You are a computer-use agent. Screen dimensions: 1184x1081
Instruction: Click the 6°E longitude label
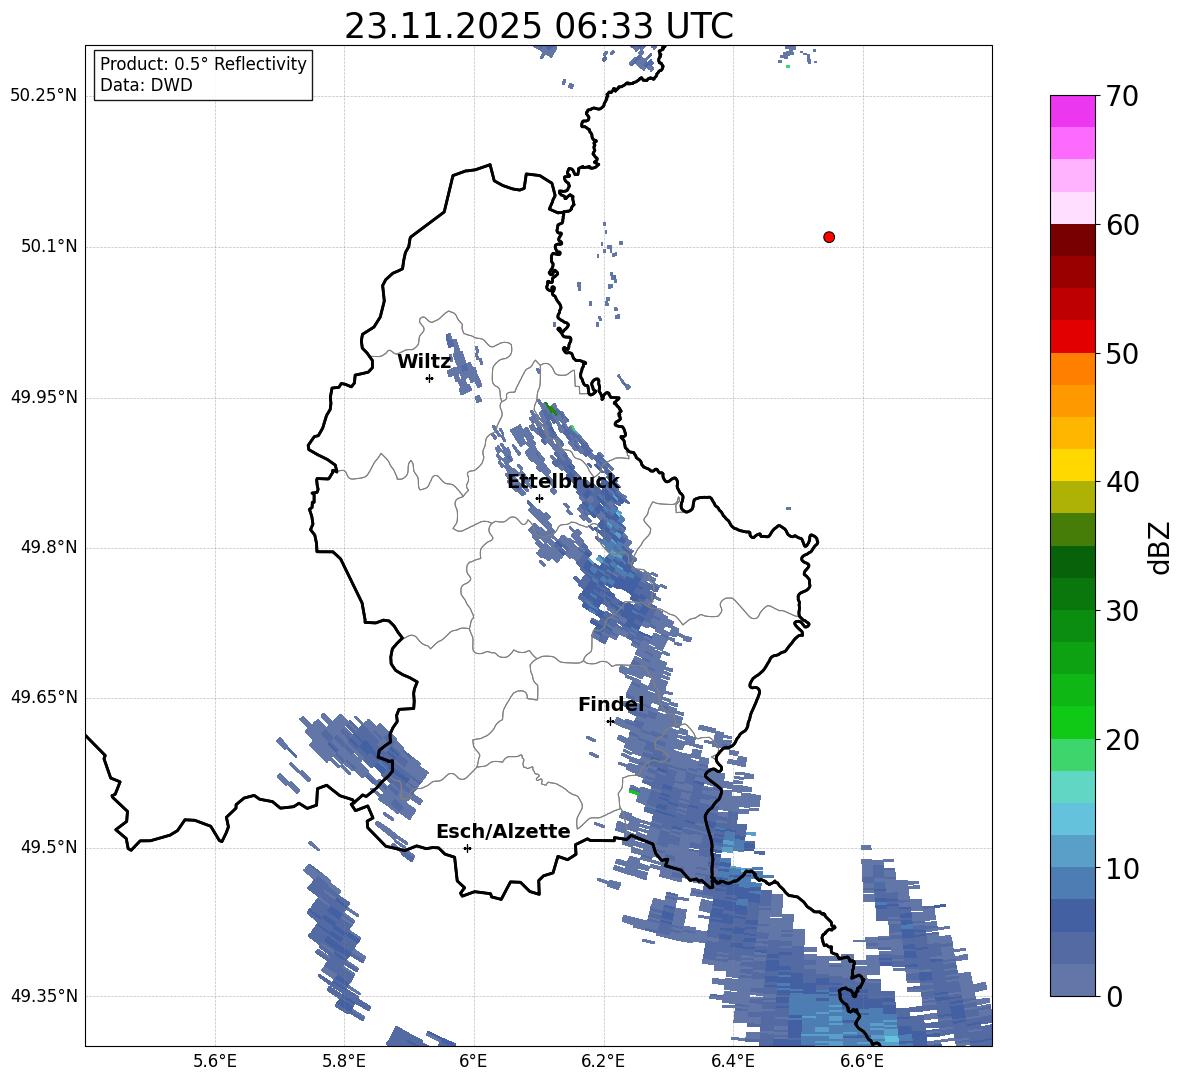point(473,1061)
